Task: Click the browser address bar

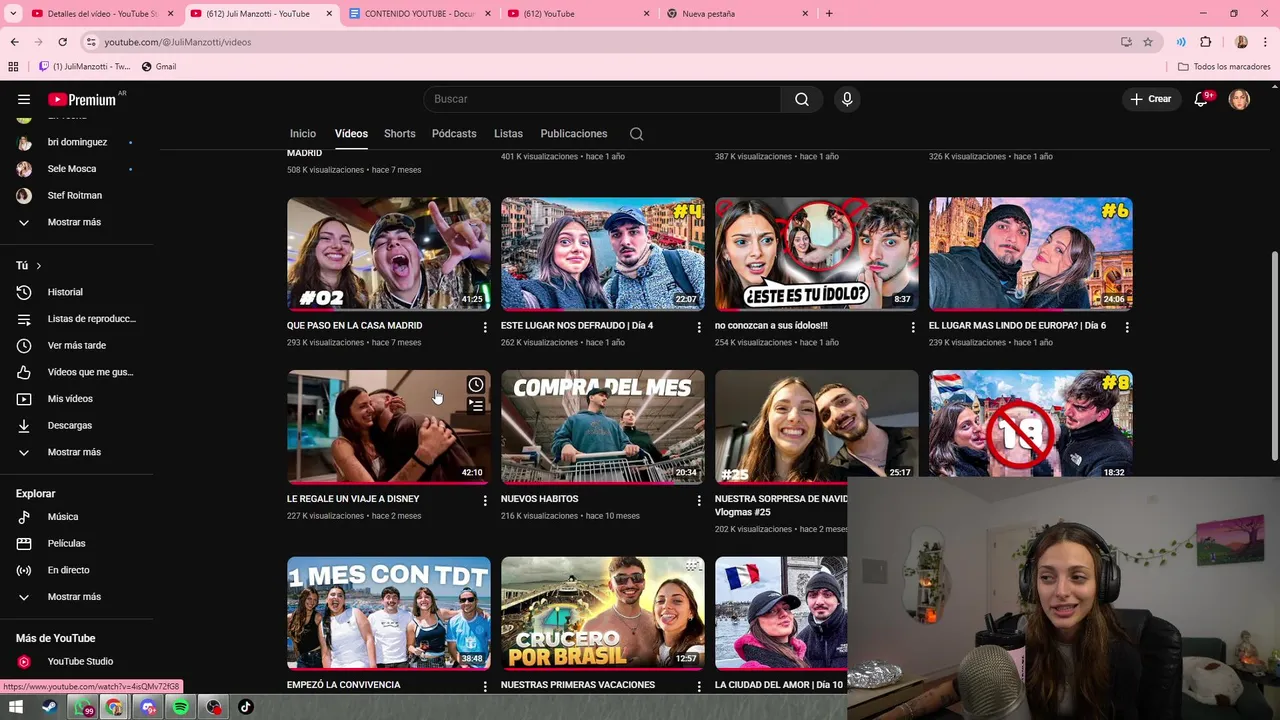Action: click(x=600, y=42)
